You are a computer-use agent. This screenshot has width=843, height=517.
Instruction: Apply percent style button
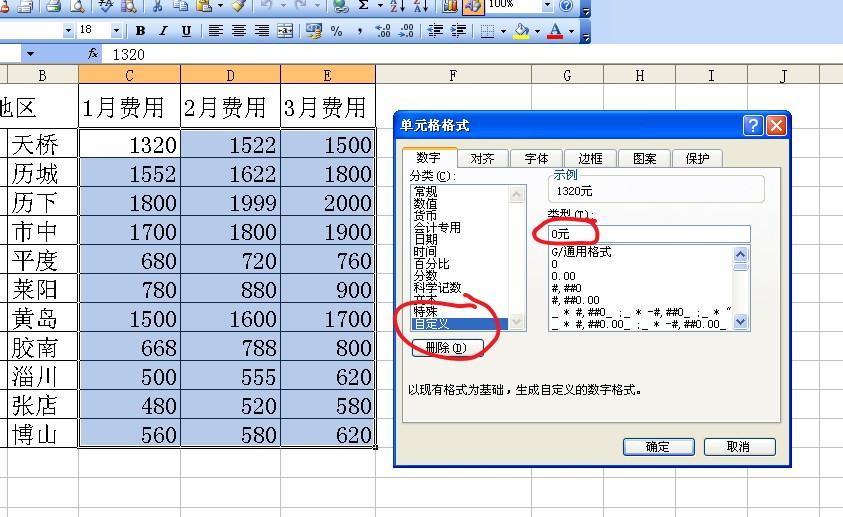coord(337,31)
